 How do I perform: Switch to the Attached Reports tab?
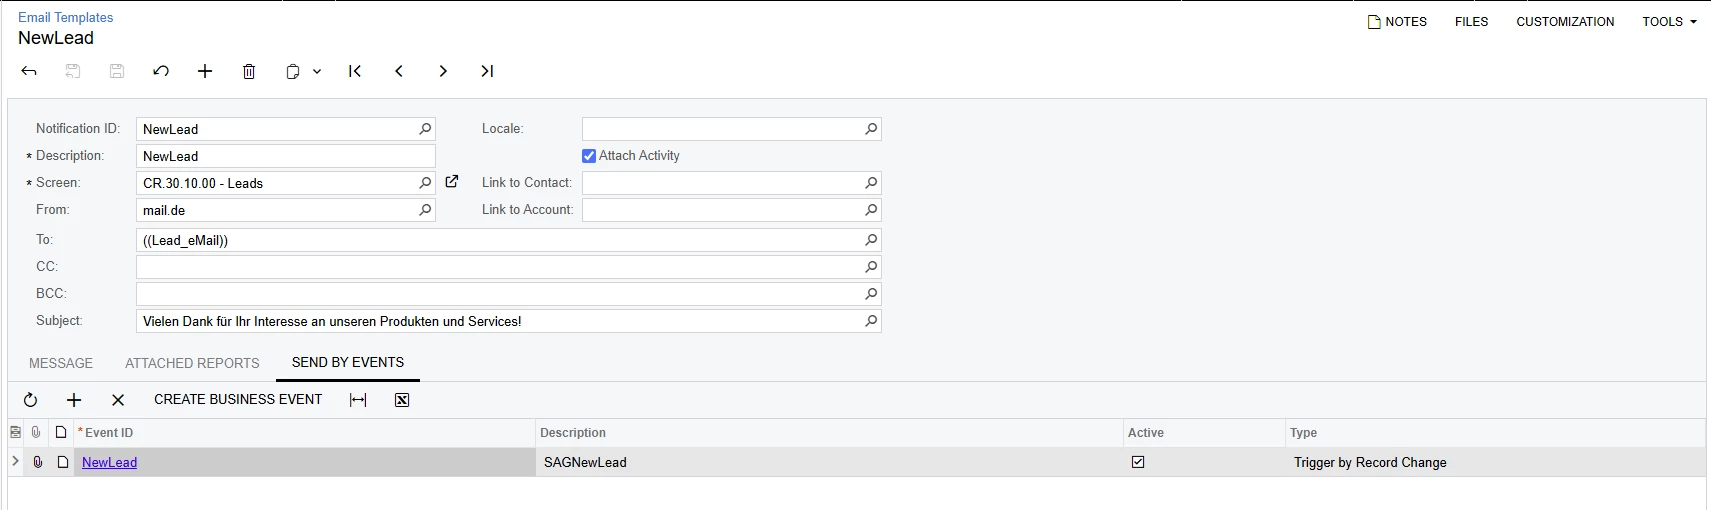(x=192, y=363)
